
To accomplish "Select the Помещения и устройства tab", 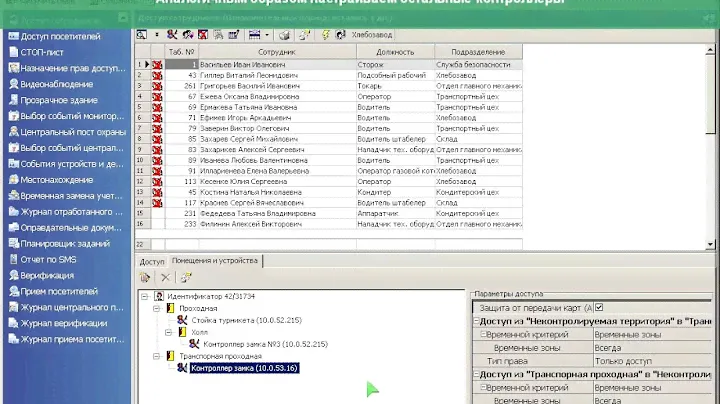I will [x=213, y=261].
